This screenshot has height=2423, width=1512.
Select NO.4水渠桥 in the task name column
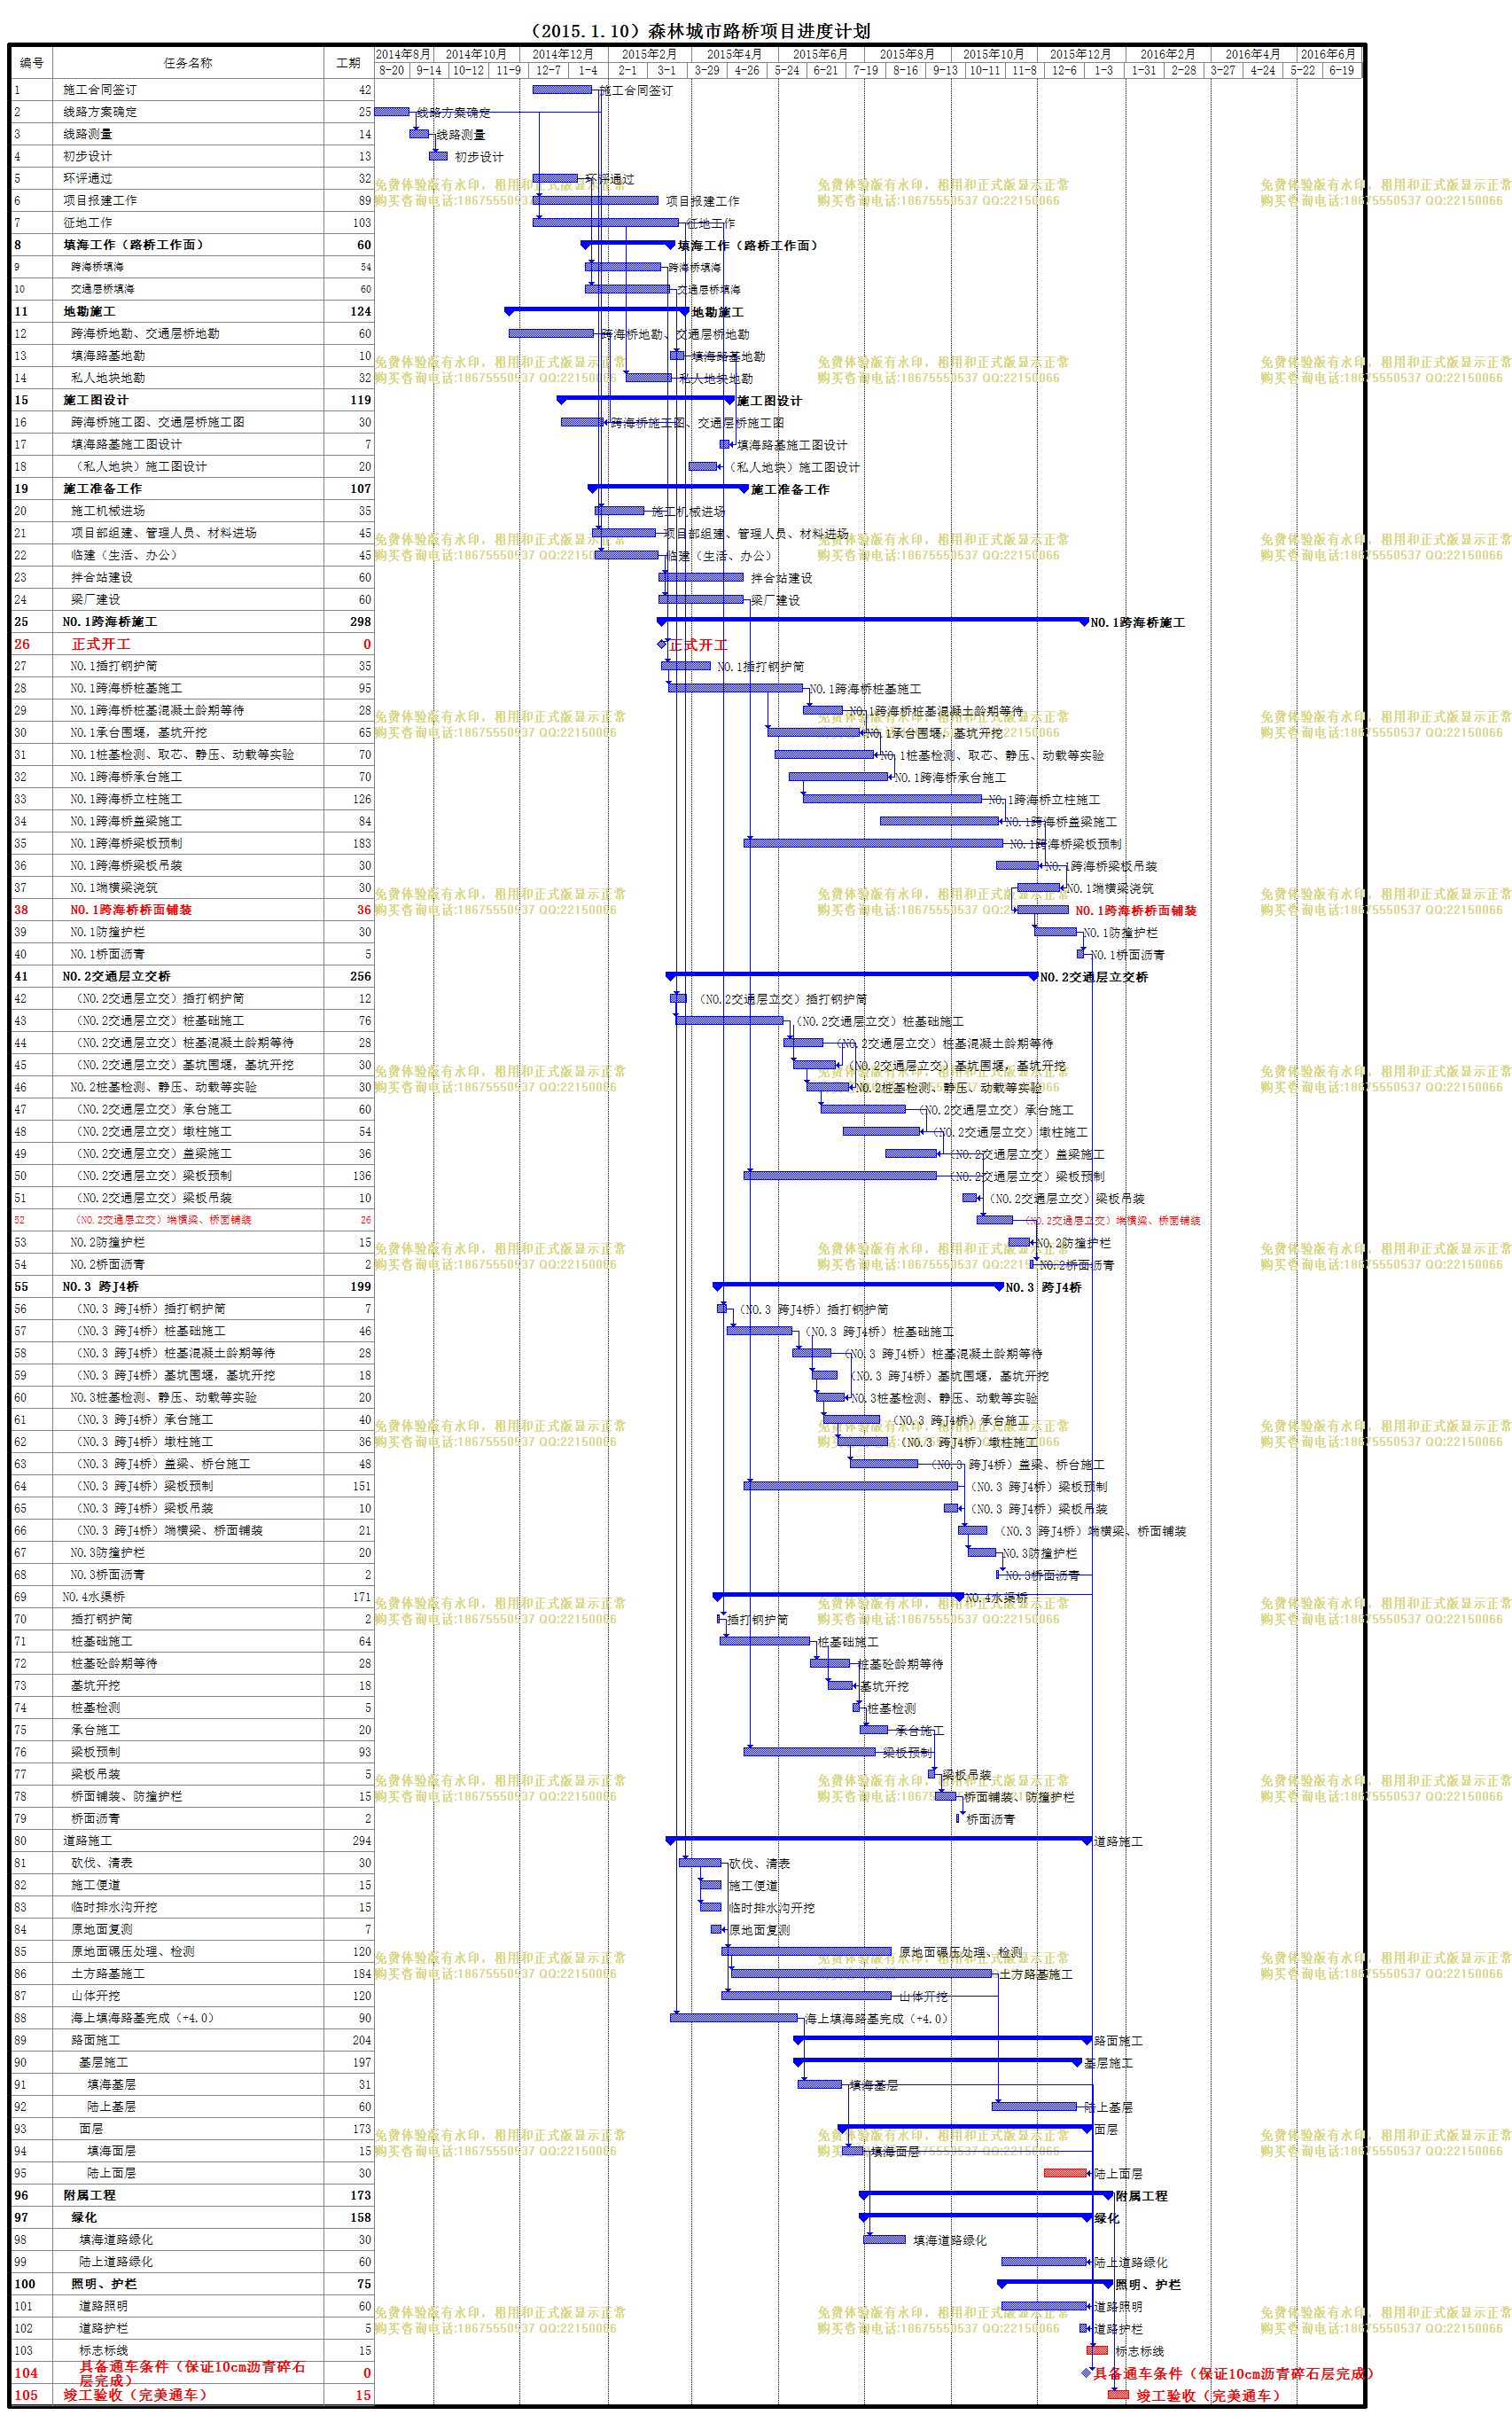click(94, 1596)
